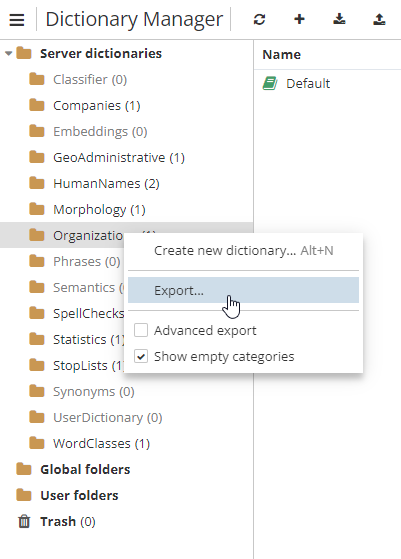The width and height of the screenshot is (401, 559).
Task: Open User folders label
Action: [79, 496]
